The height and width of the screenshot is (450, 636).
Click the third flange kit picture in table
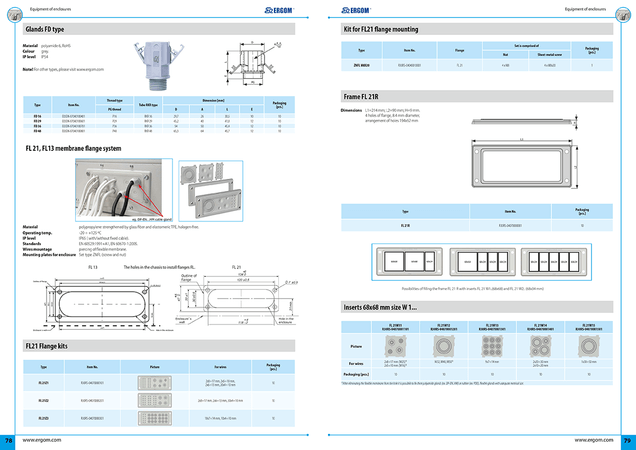155,418
